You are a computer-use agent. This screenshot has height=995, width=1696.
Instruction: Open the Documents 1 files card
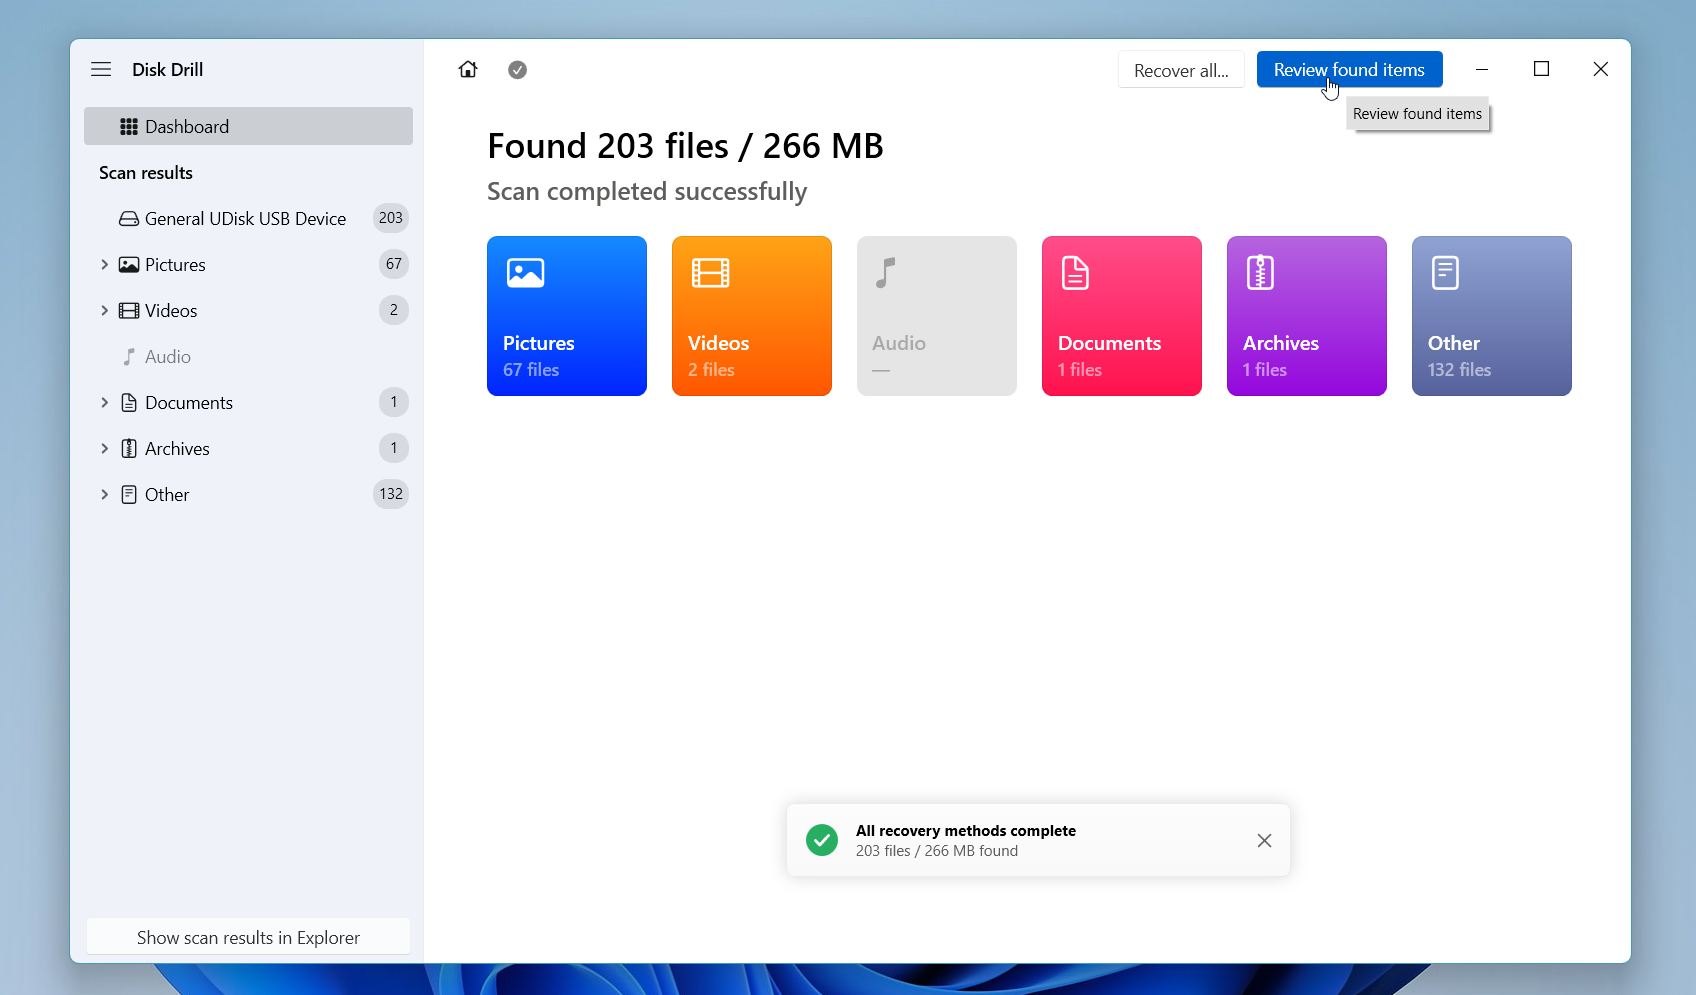tap(1122, 316)
